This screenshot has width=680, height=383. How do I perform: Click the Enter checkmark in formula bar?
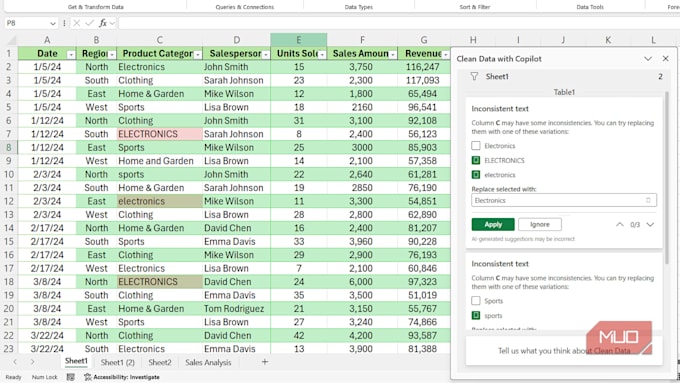pos(89,23)
